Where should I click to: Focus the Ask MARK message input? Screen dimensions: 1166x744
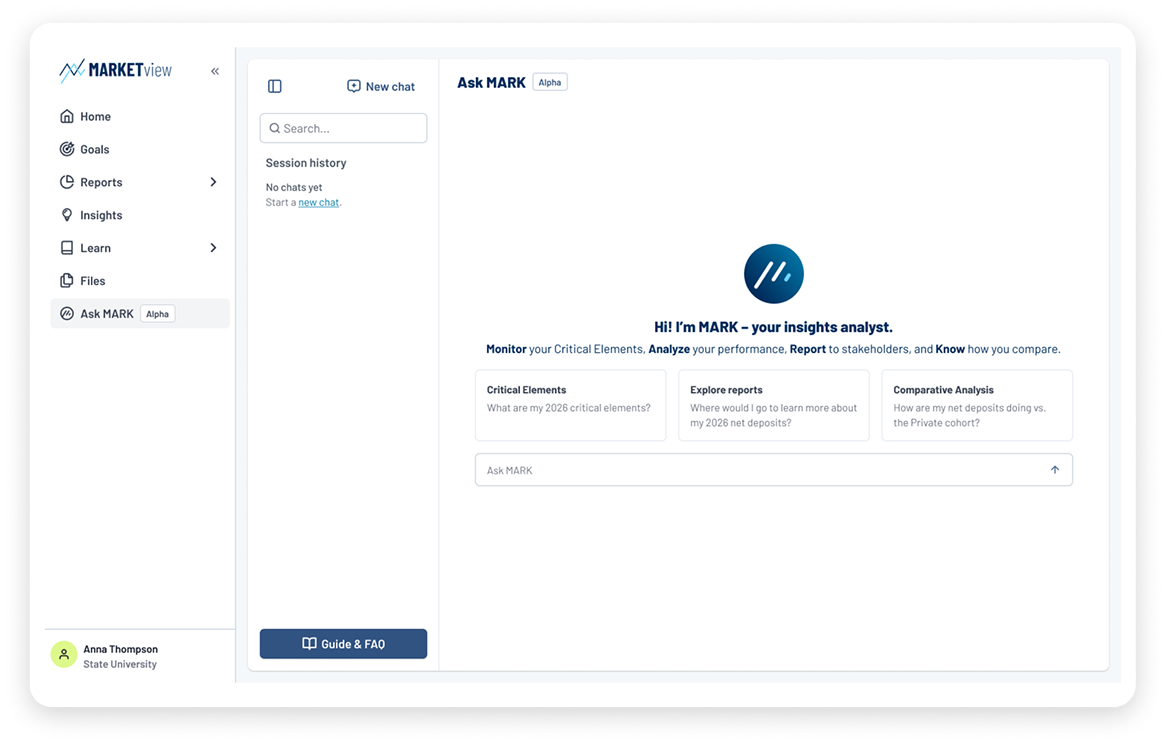point(773,470)
